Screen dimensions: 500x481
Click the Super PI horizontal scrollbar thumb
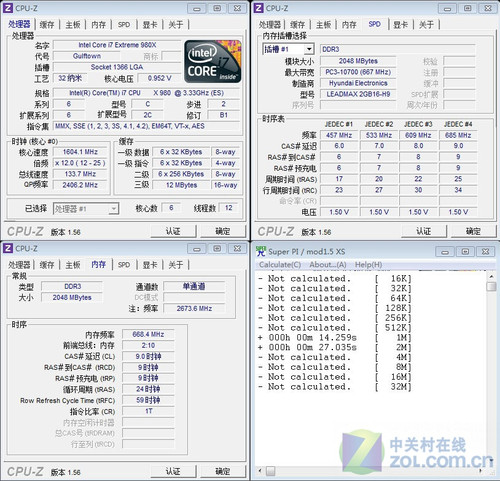[270, 471]
